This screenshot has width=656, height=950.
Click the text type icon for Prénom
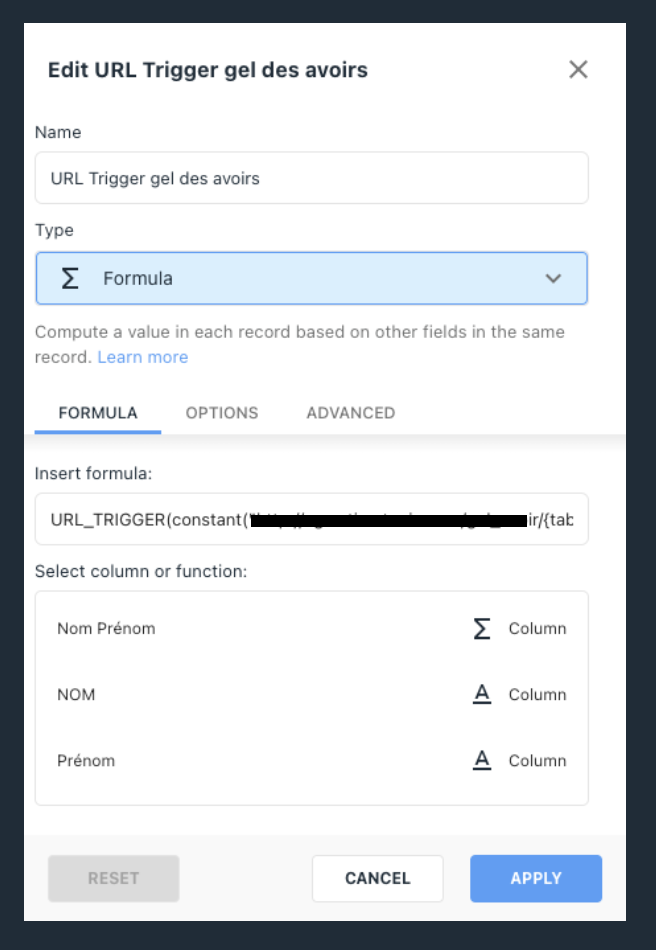(482, 760)
